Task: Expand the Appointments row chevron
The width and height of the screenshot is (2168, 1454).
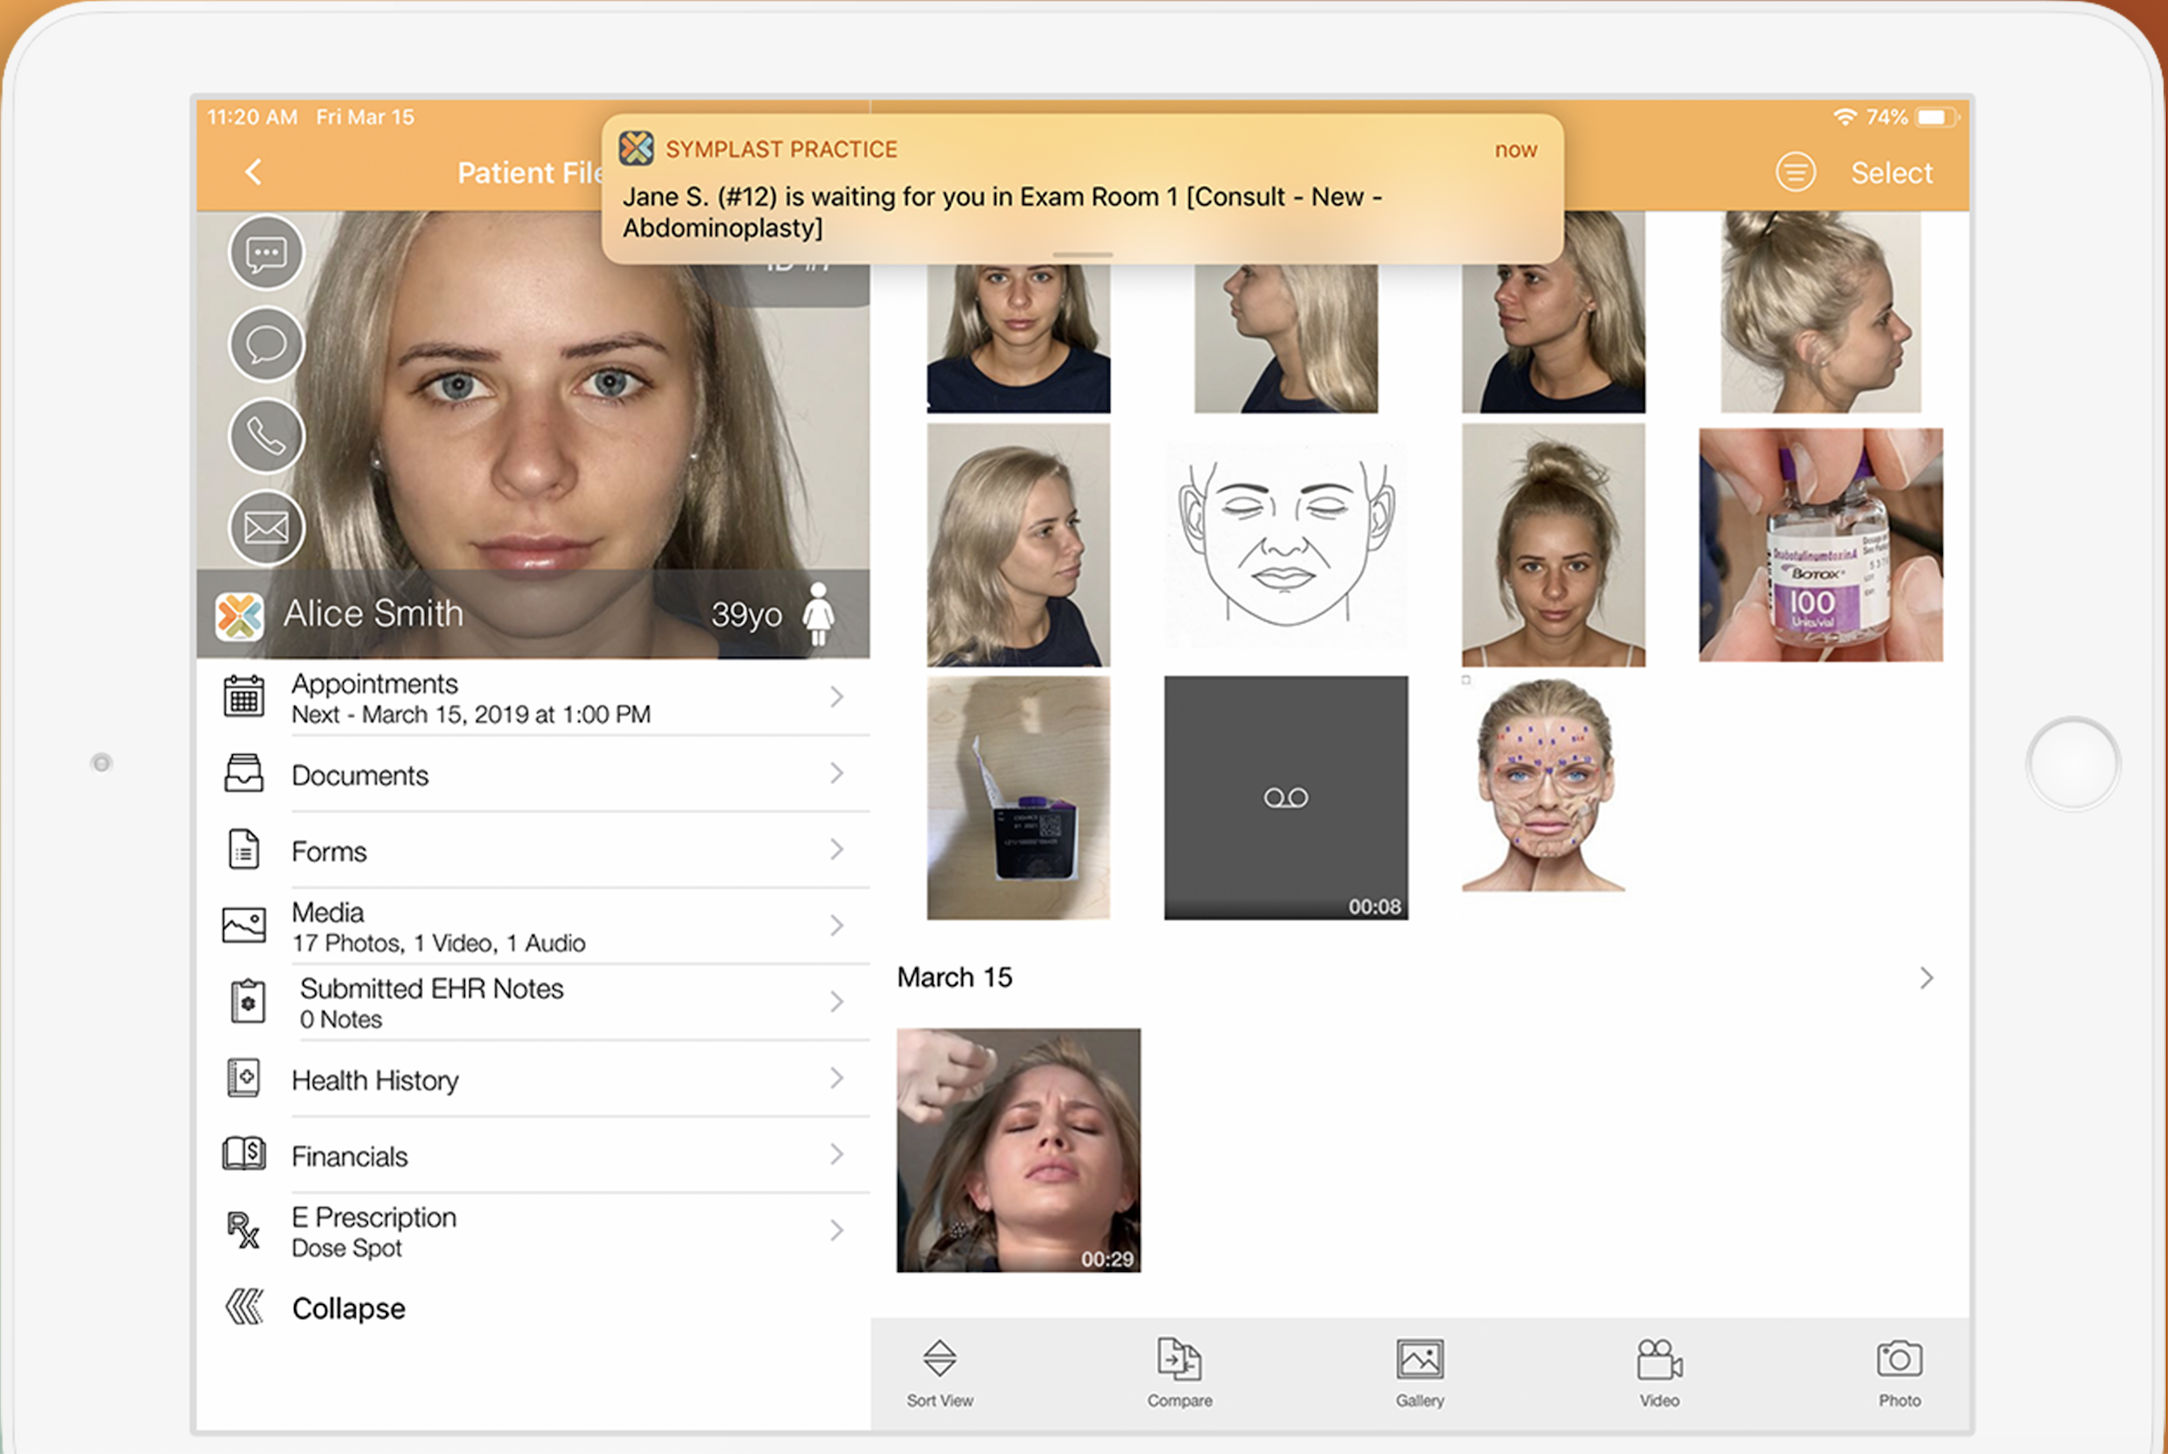Action: (837, 697)
